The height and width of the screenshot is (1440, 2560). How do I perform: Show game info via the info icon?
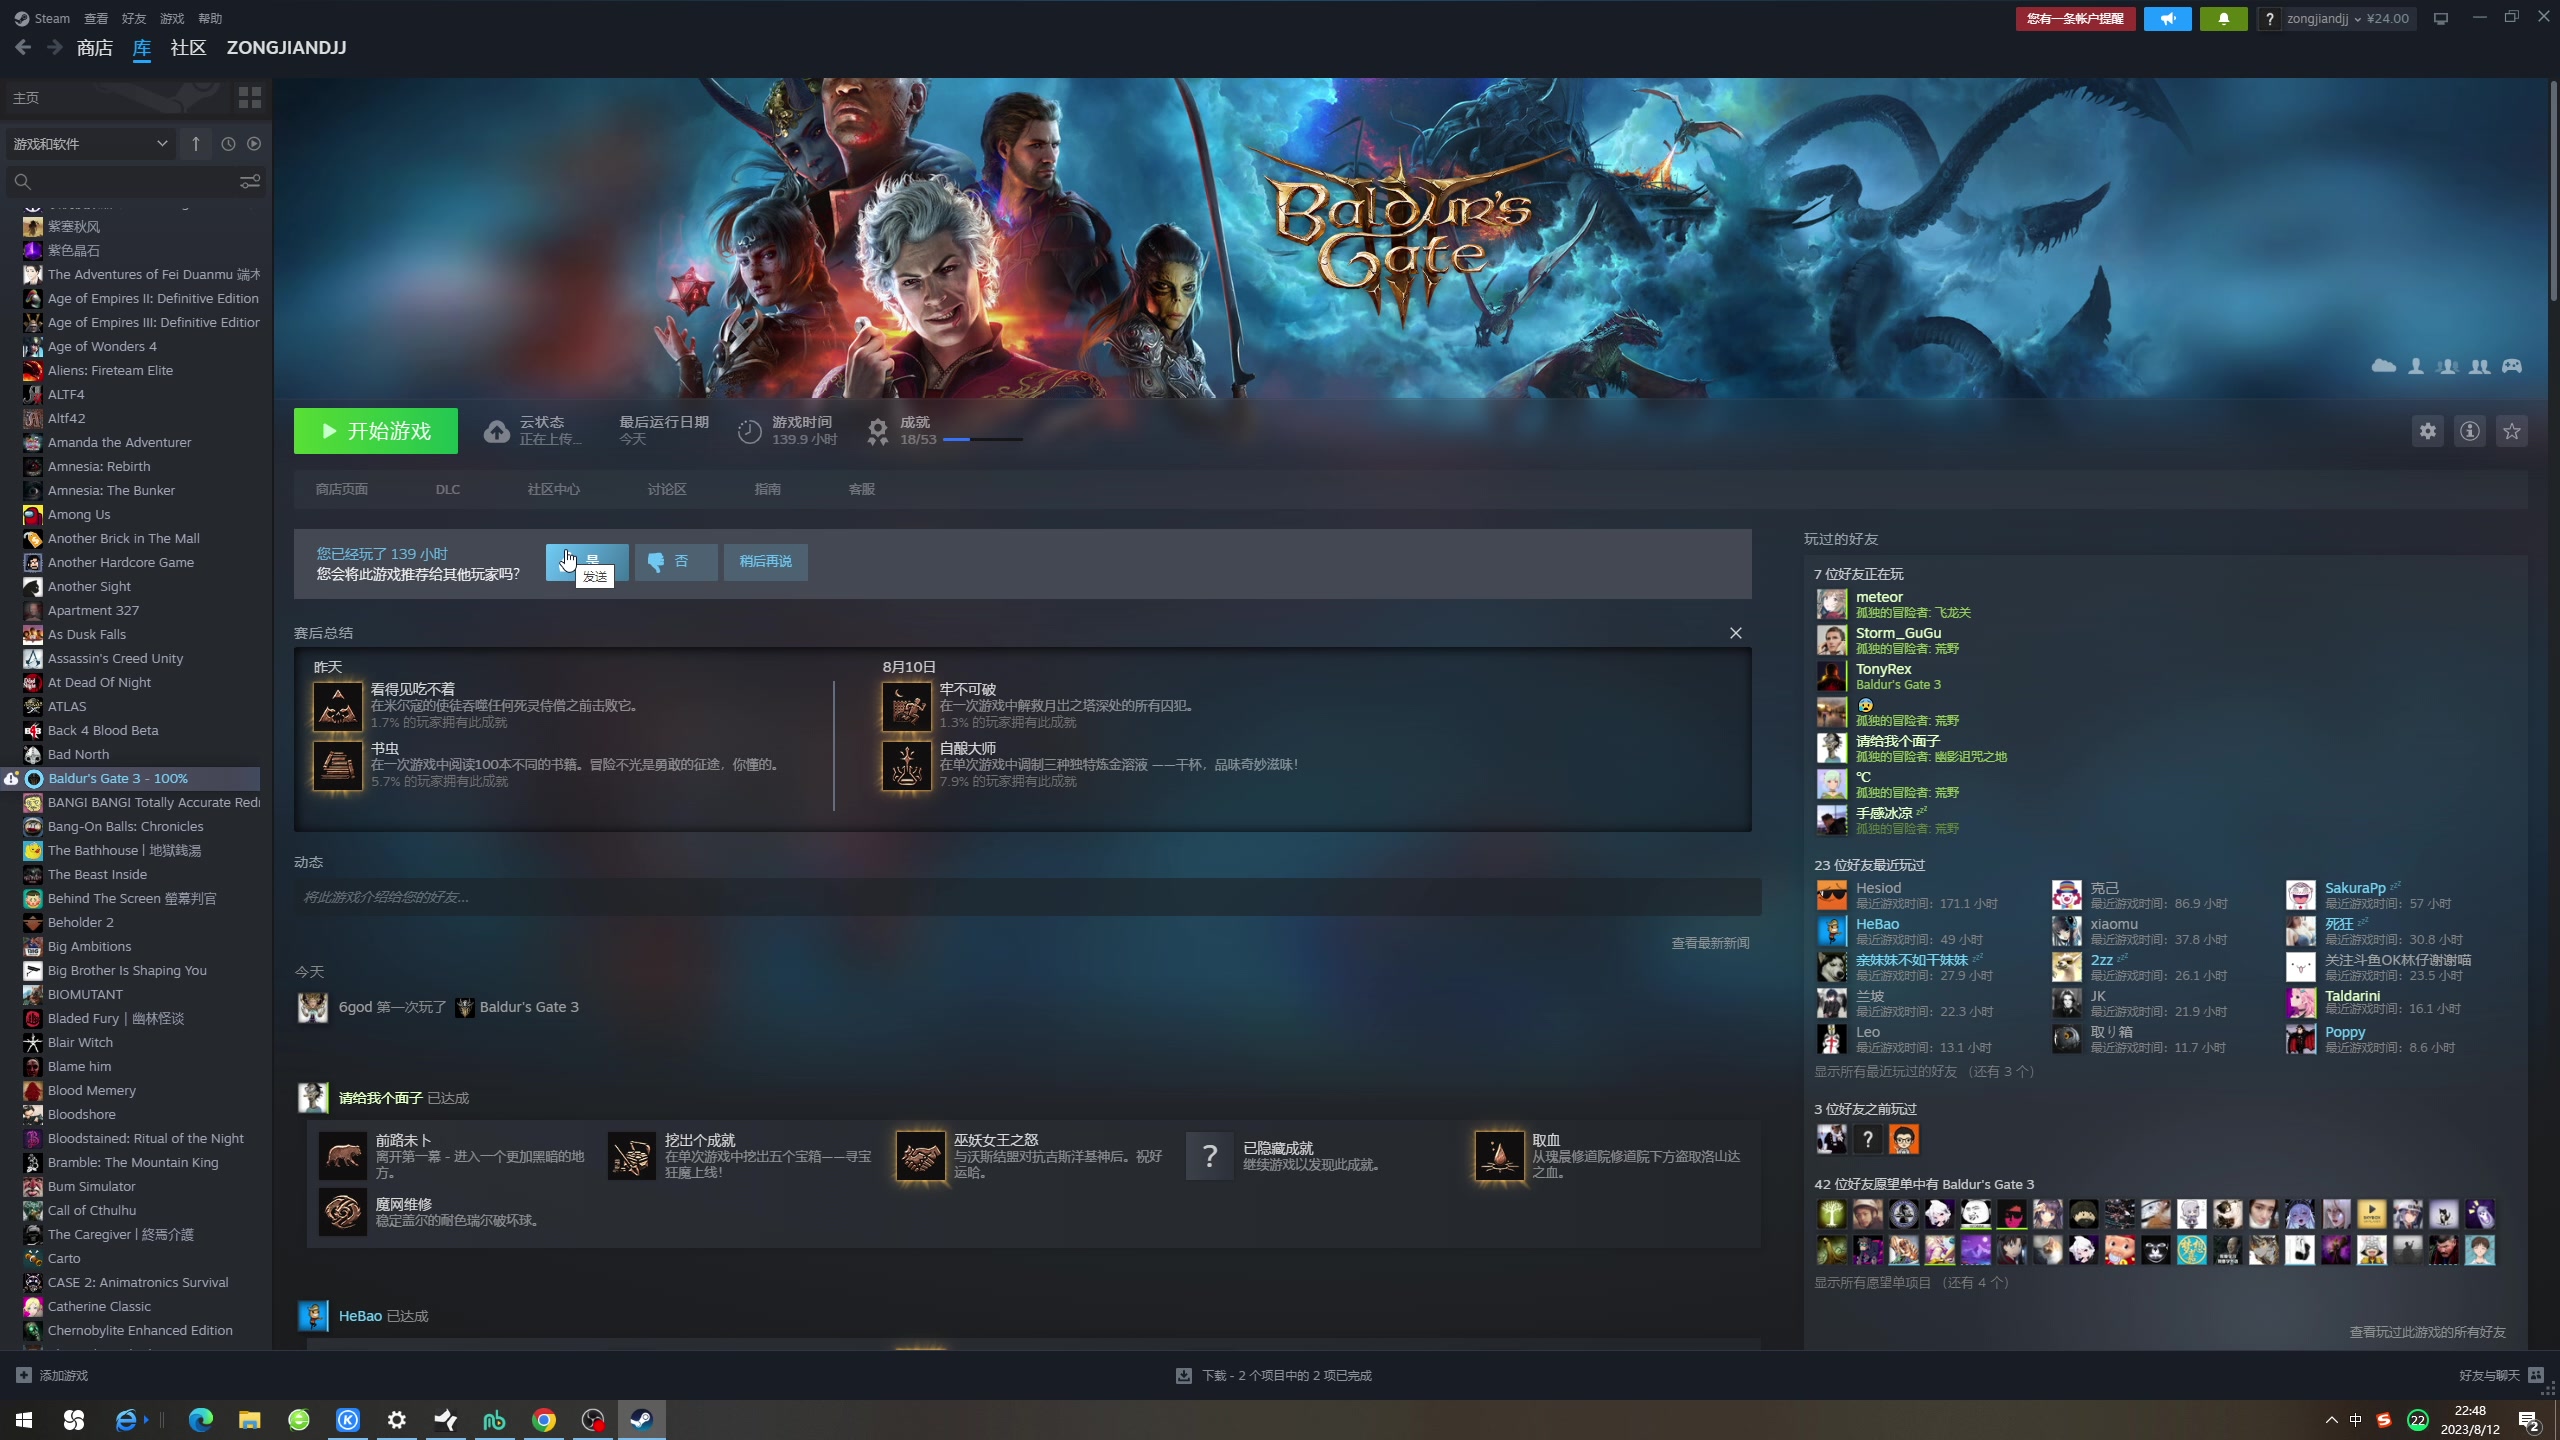point(2470,431)
